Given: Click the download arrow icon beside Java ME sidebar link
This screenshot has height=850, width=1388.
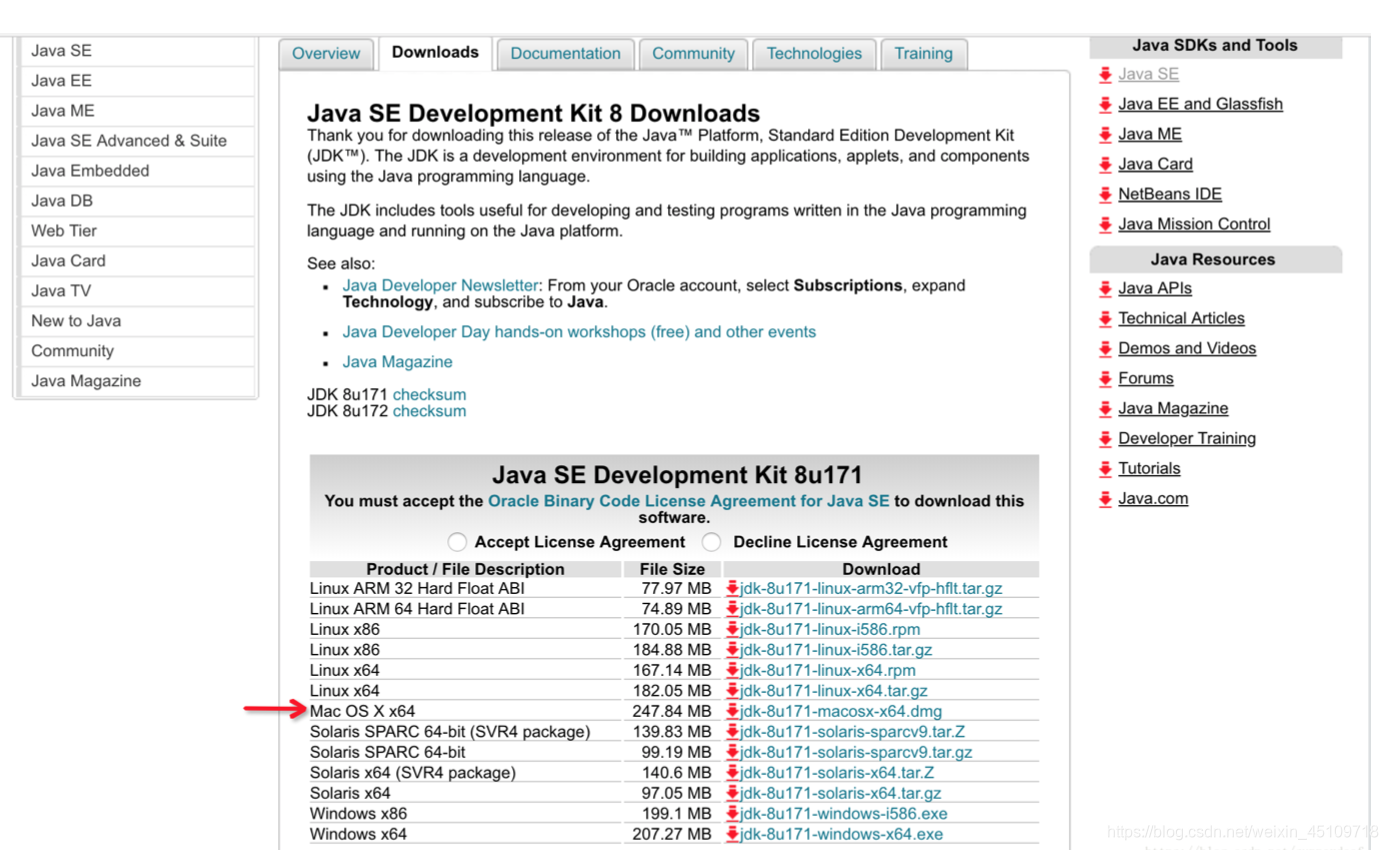Looking at the screenshot, I should click(1105, 134).
